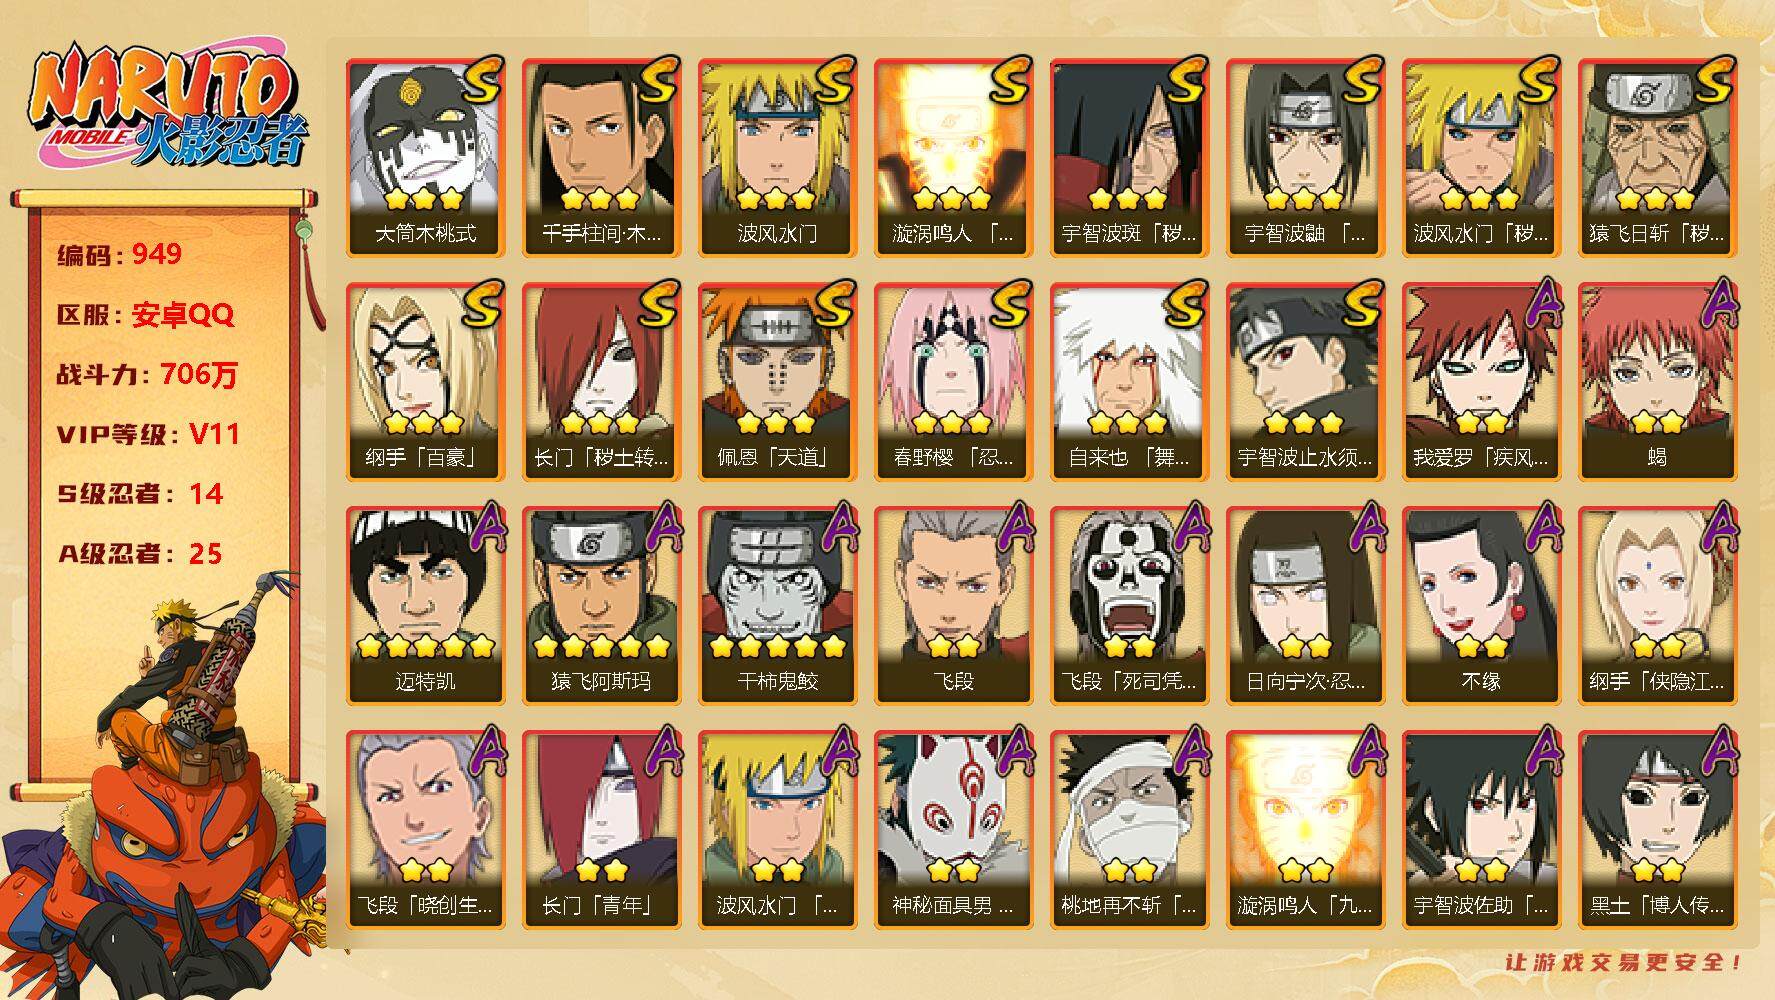Click the 蝎 A-rank ninja card

(x=1658, y=381)
